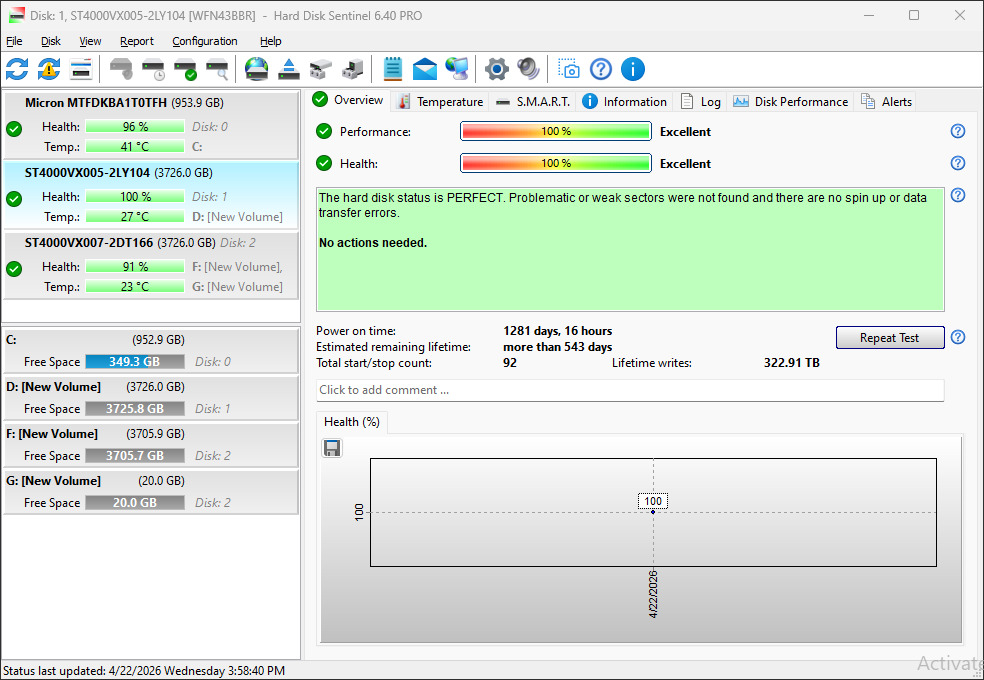Click the disk with open drawer icon
This screenshot has width=984, height=680.
click(x=321, y=69)
